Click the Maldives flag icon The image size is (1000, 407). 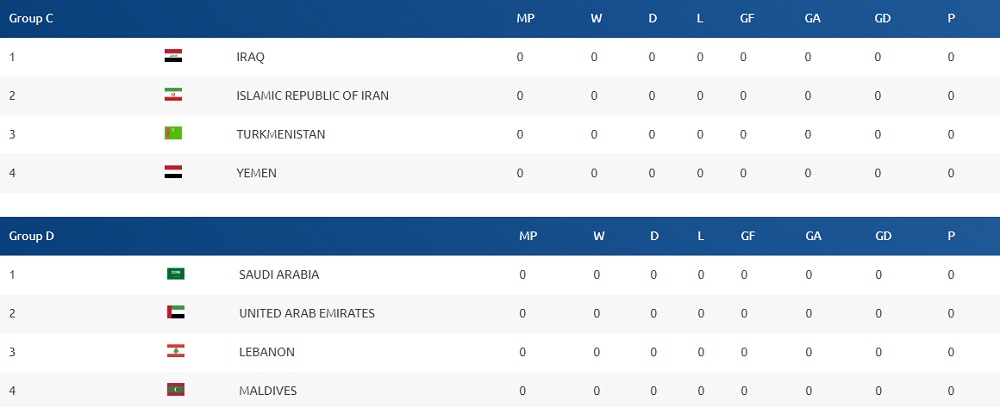(175, 390)
